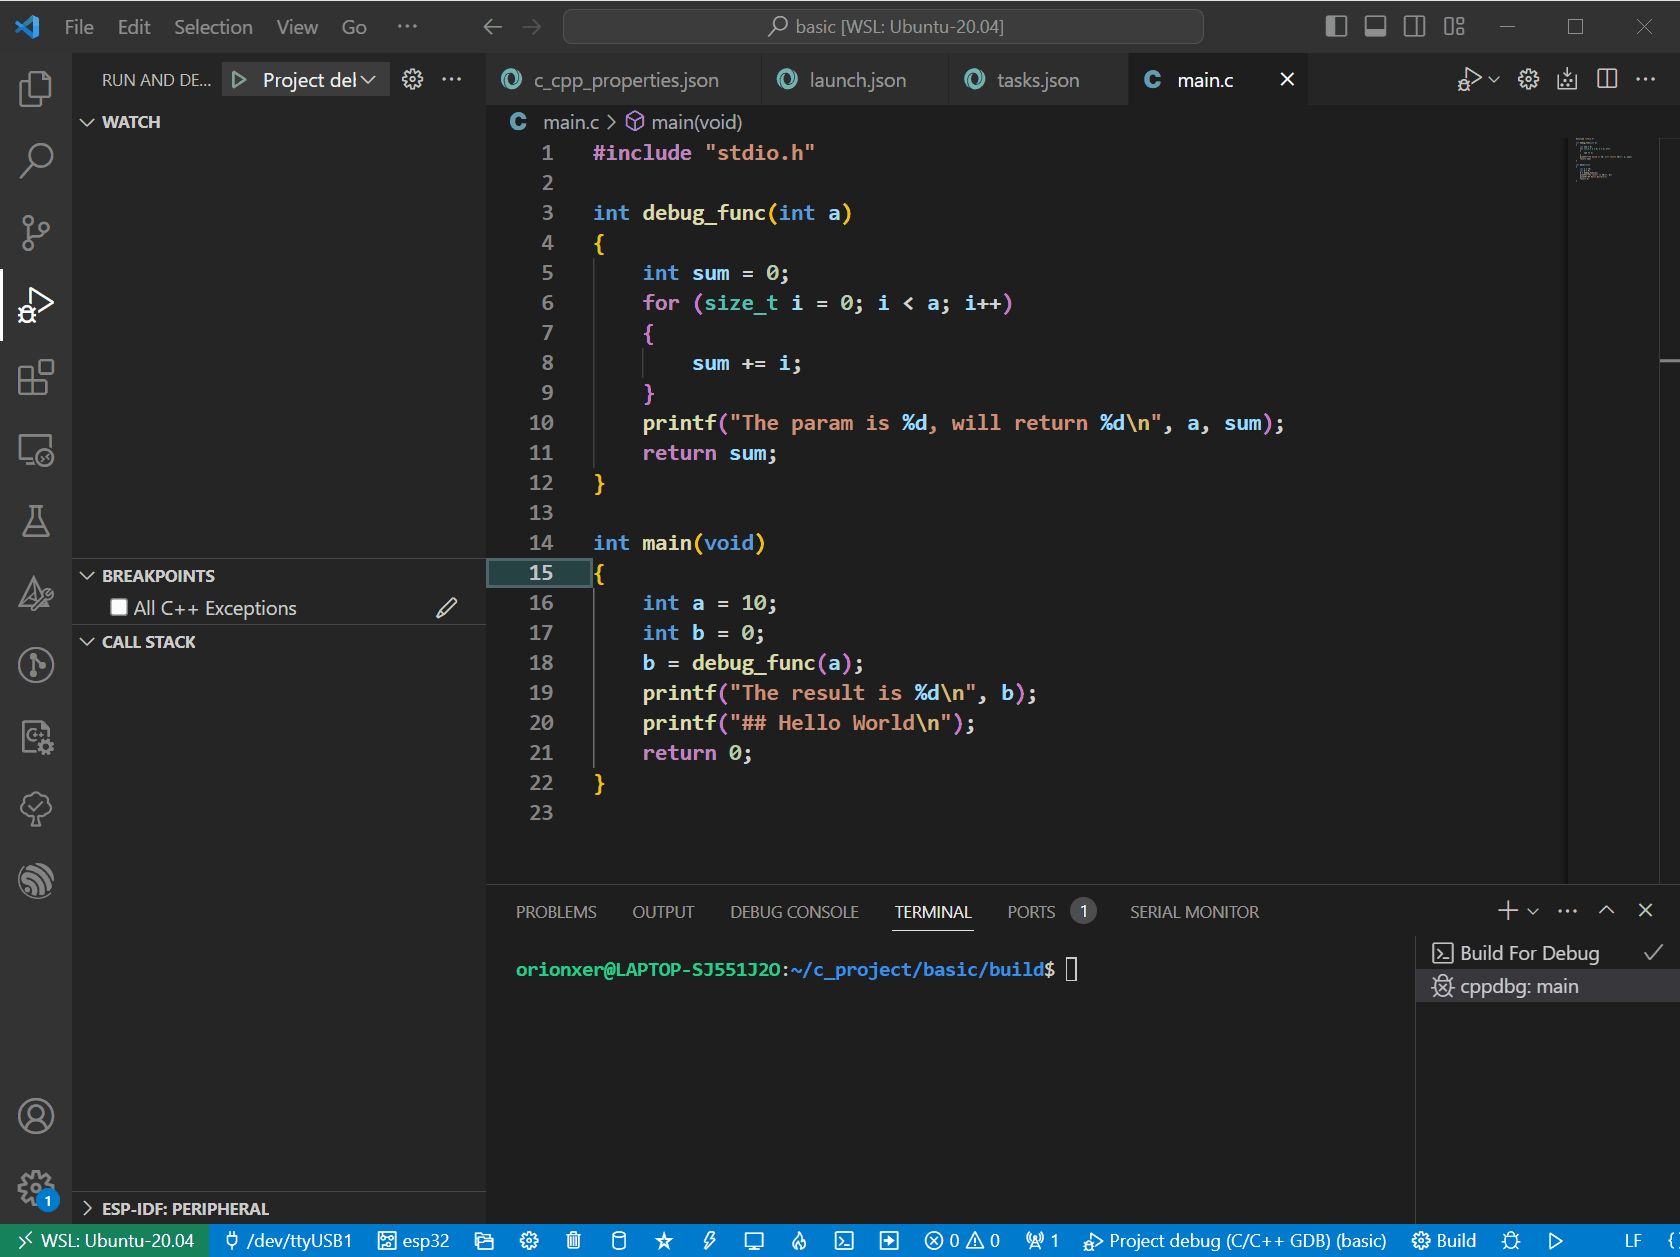Open the Accounts menu icon
1680x1257 pixels.
[x=36, y=1116]
